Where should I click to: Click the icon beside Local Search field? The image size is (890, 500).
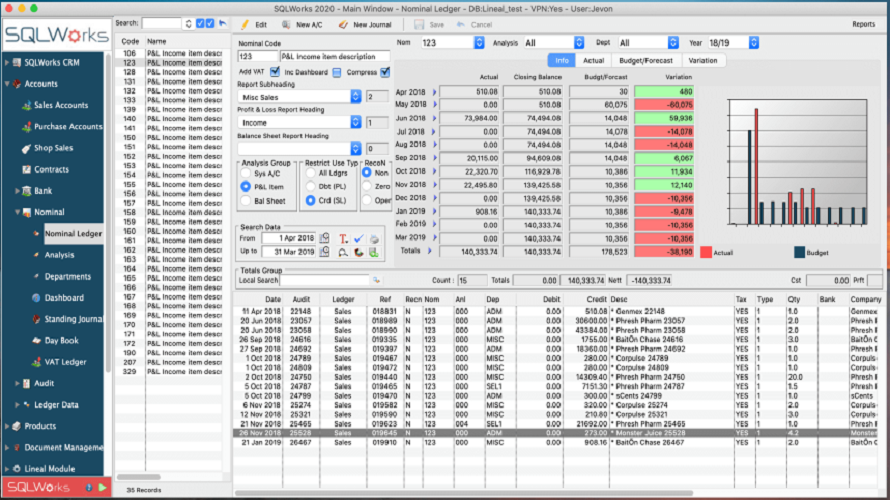[376, 280]
